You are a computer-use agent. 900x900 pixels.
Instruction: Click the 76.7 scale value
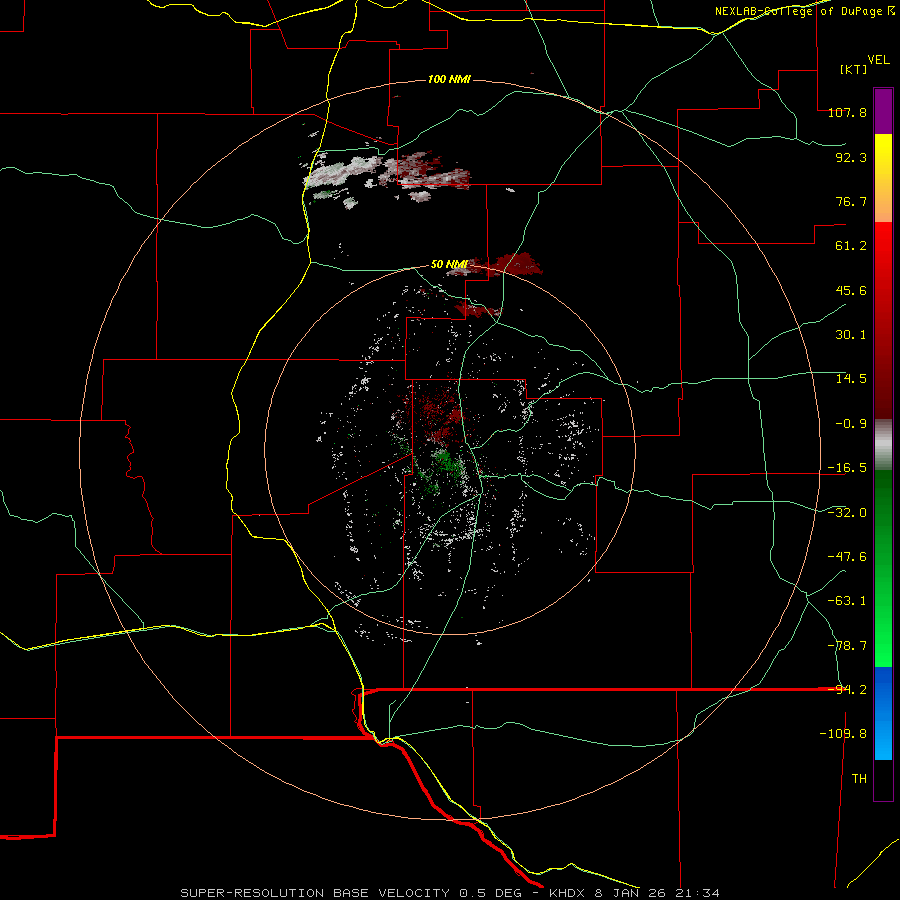851,201
